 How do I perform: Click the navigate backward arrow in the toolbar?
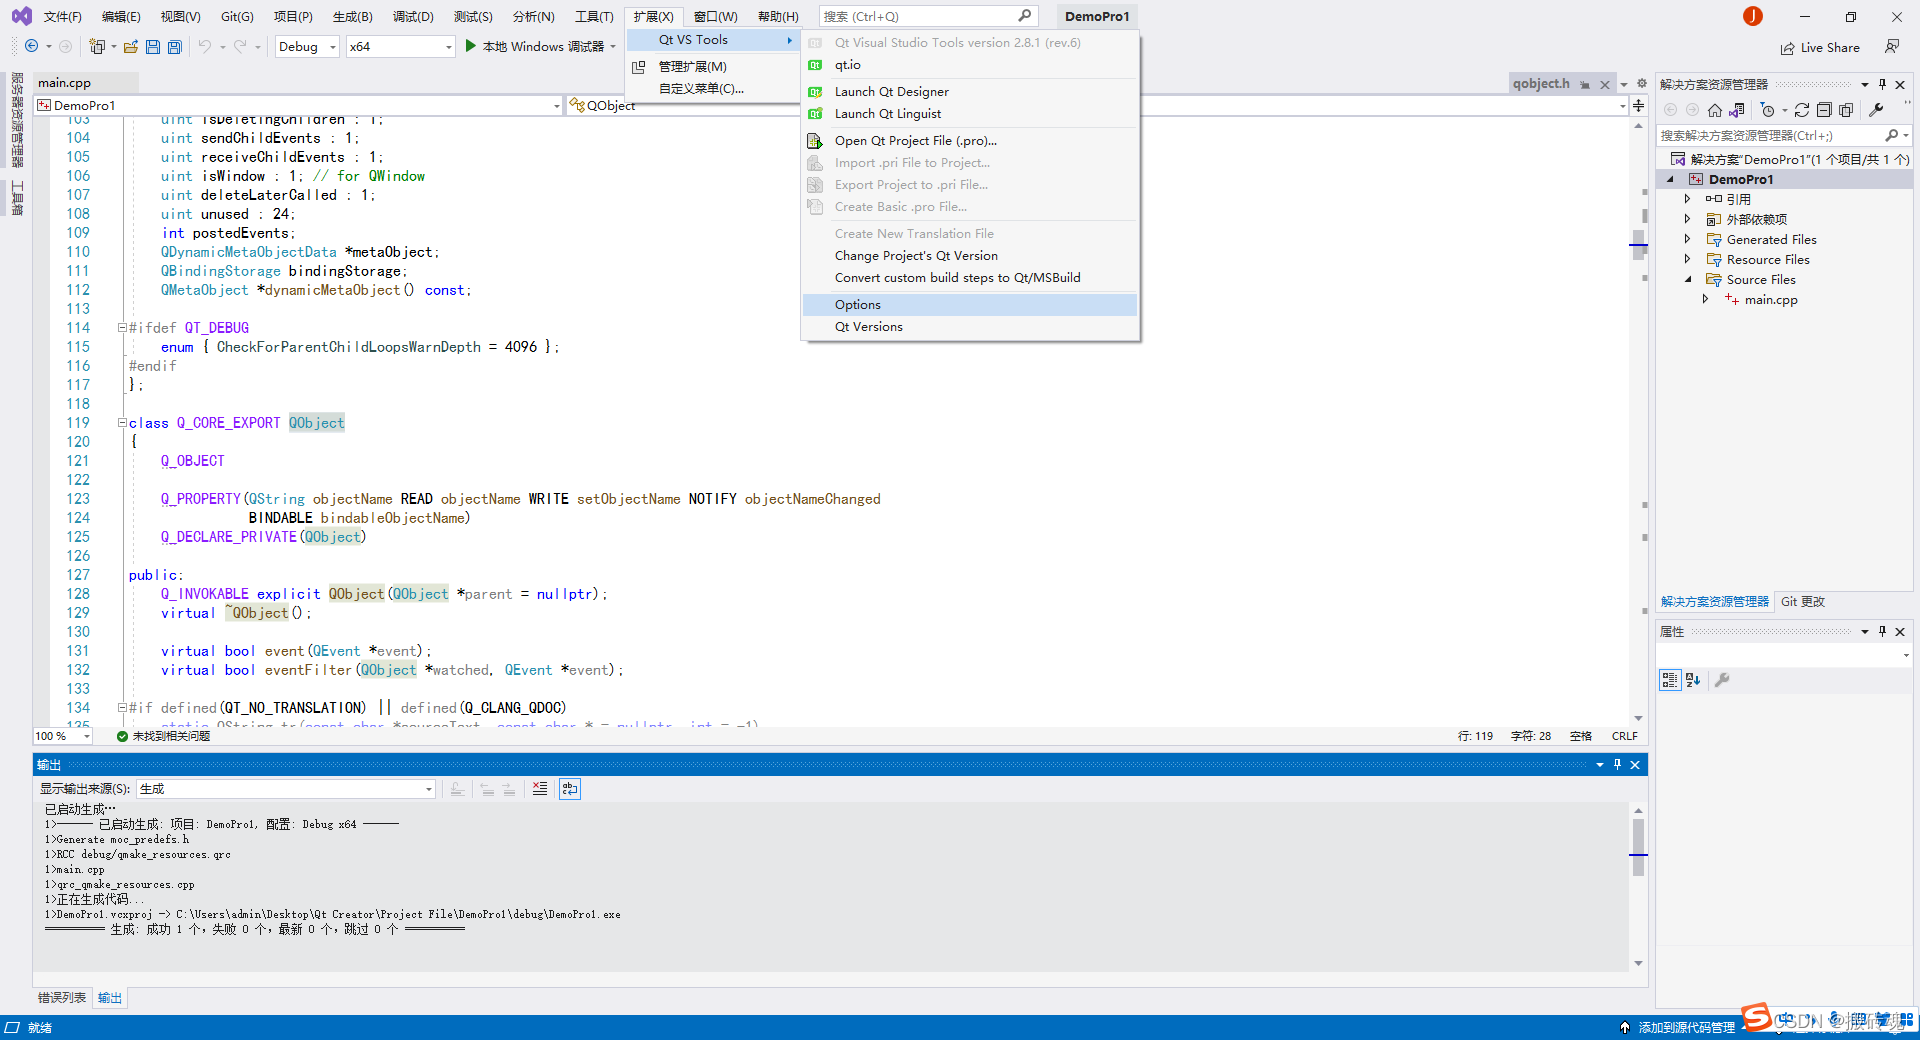click(x=32, y=46)
